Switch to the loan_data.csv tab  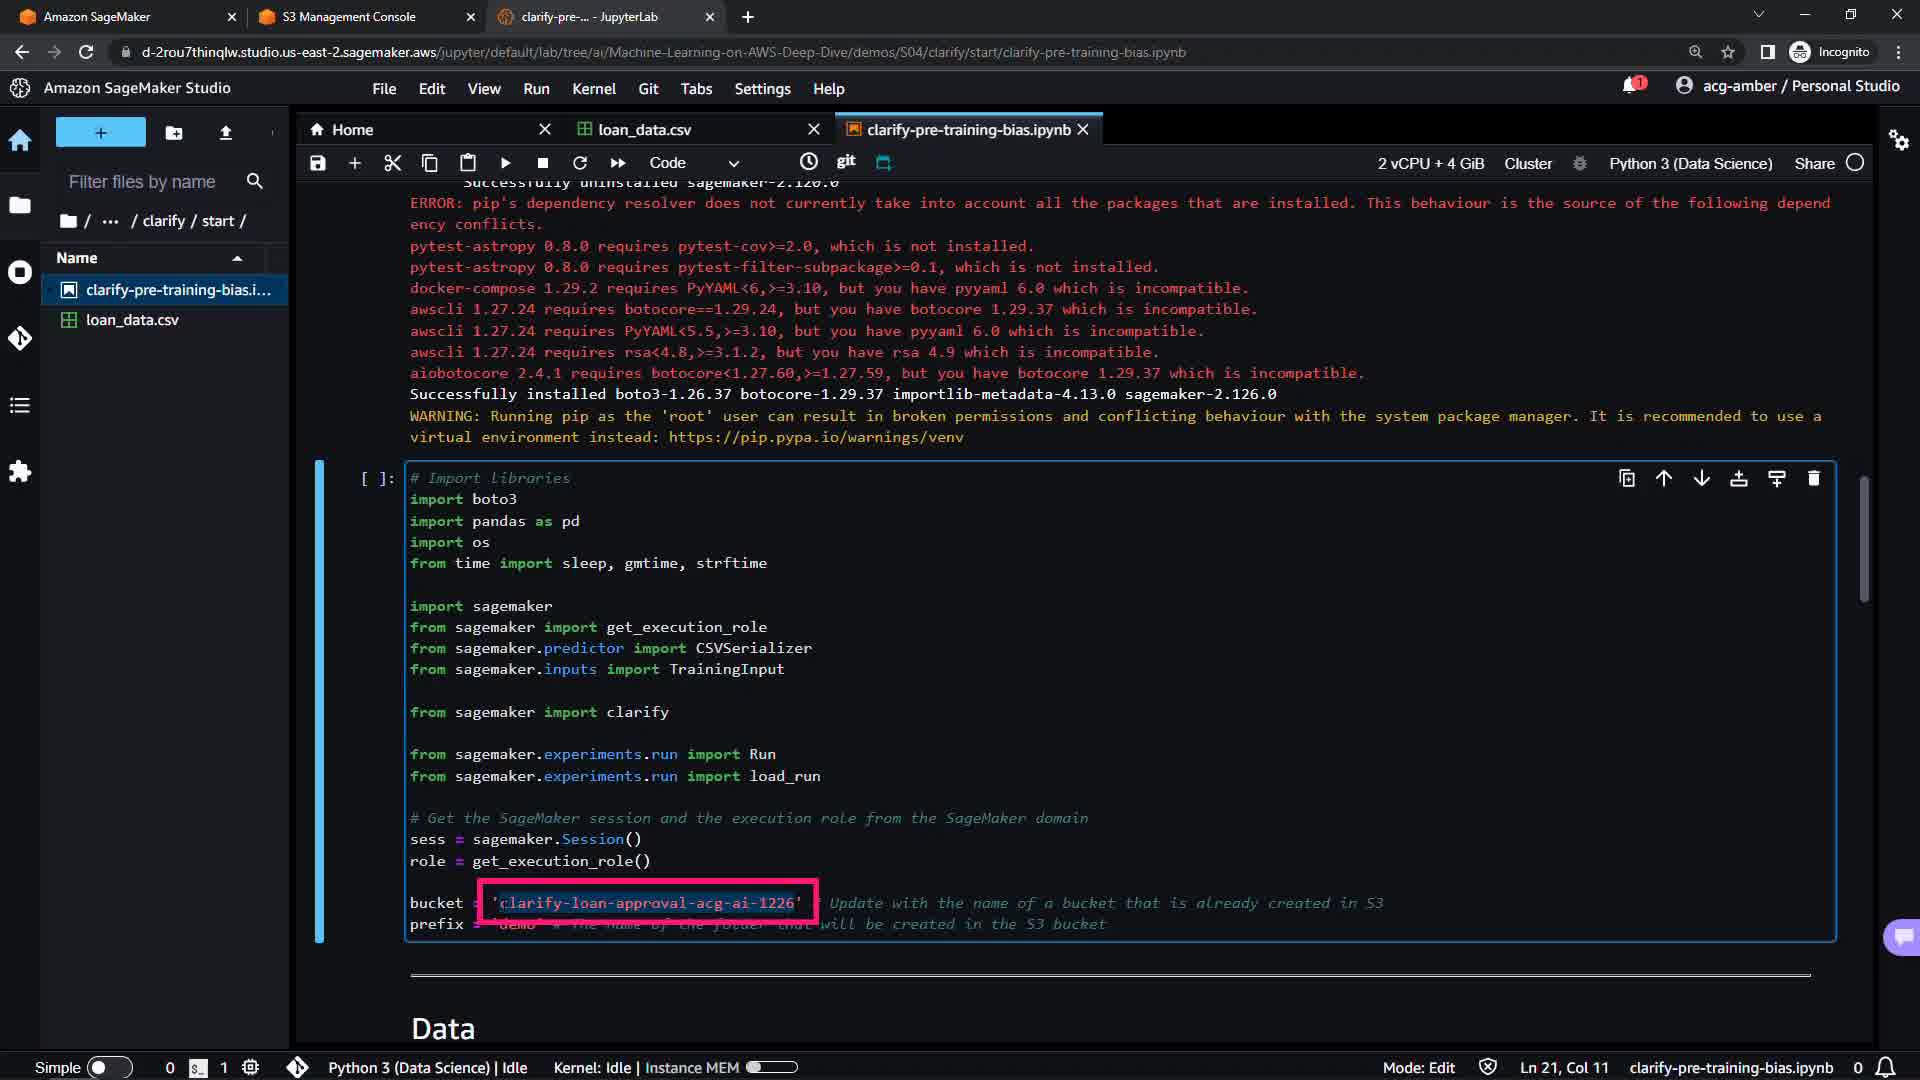click(644, 130)
